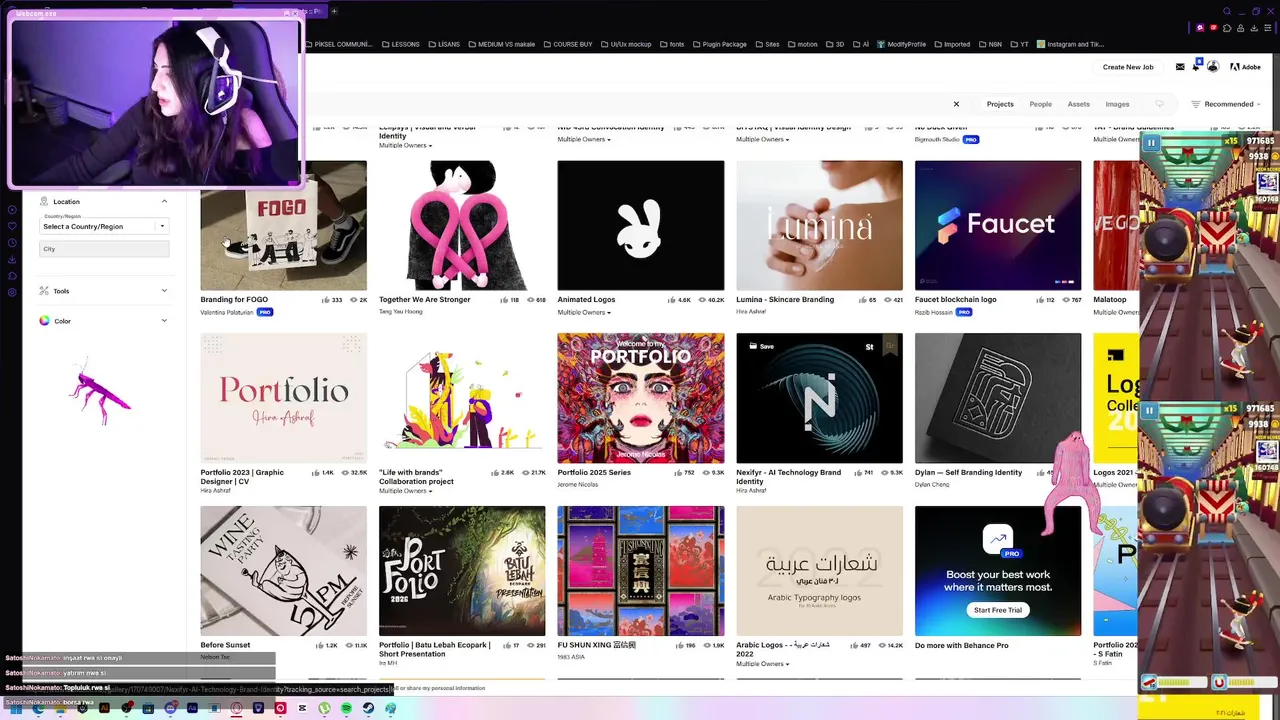This screenshot has width=1280, height=720.
Task: Open browser sidebar downloads icon
Action: (x=12, y=260)
